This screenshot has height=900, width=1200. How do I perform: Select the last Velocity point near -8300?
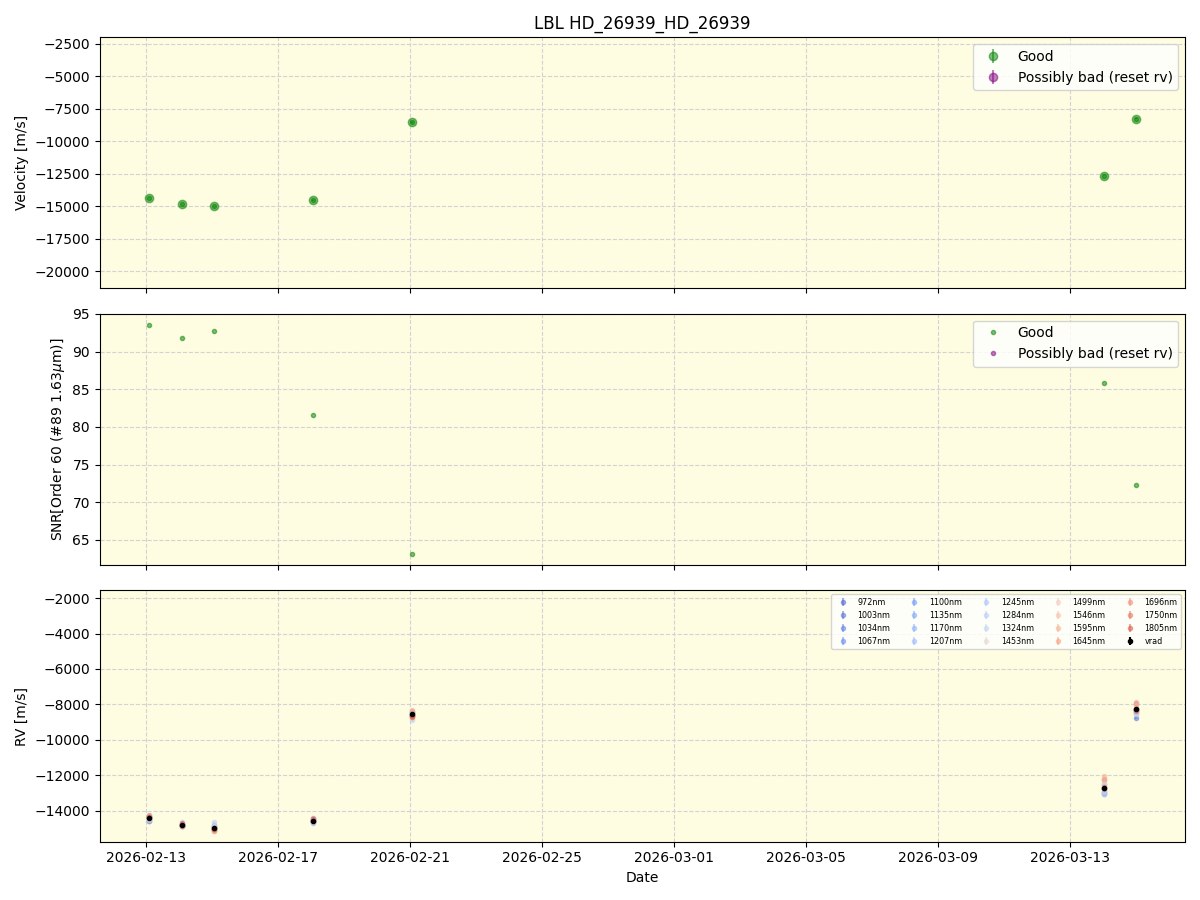[1136, 119]
